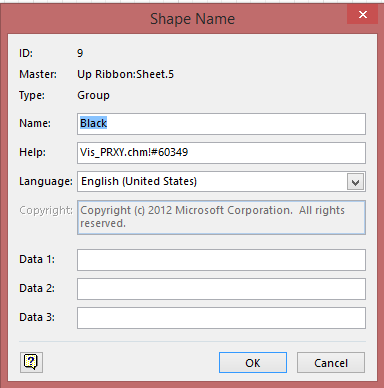Screen dimensions: 384x388
Task: Click the ID value '9'
Action: coord(80,53)
